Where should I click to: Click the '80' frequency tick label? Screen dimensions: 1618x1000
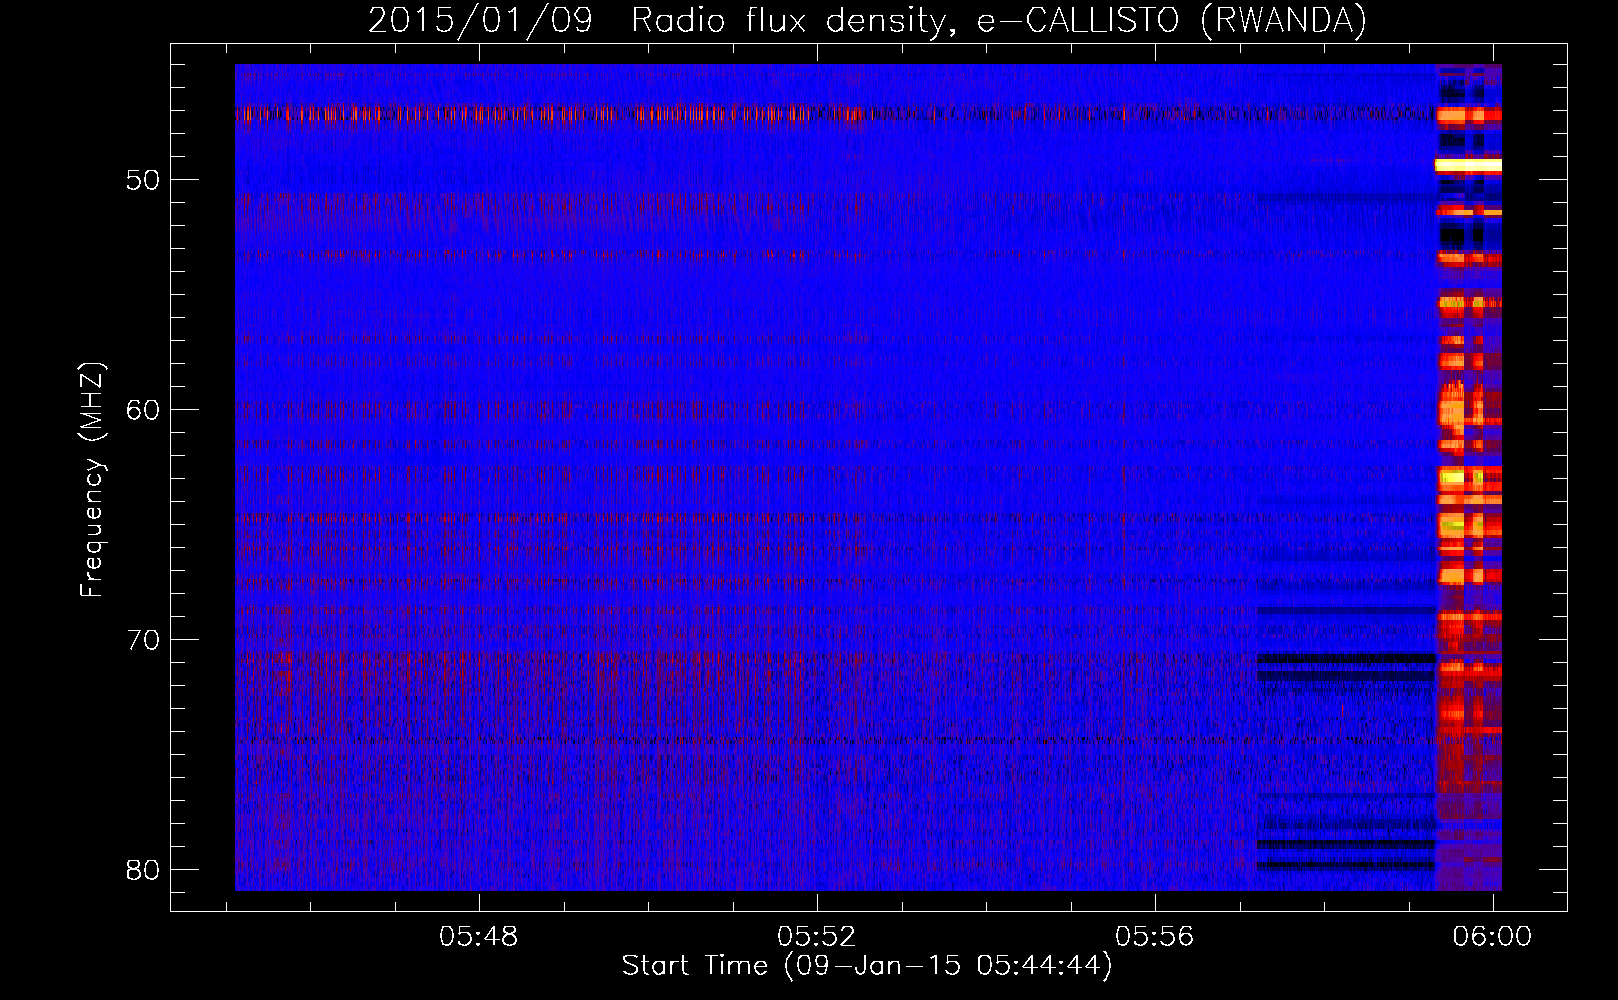143,870
